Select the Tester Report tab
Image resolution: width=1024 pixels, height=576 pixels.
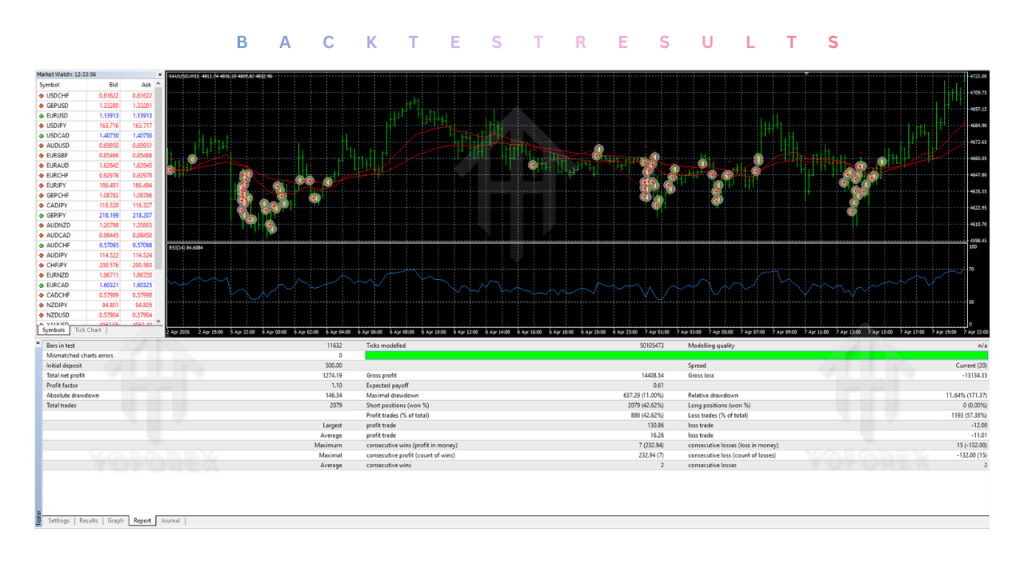click(142, 520)
